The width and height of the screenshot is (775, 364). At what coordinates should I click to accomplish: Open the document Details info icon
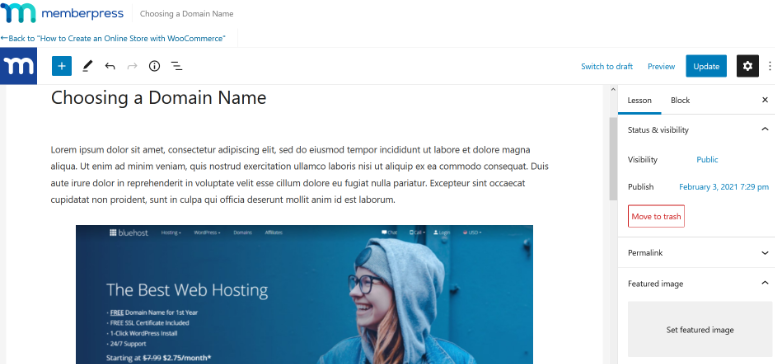point(154,66)
